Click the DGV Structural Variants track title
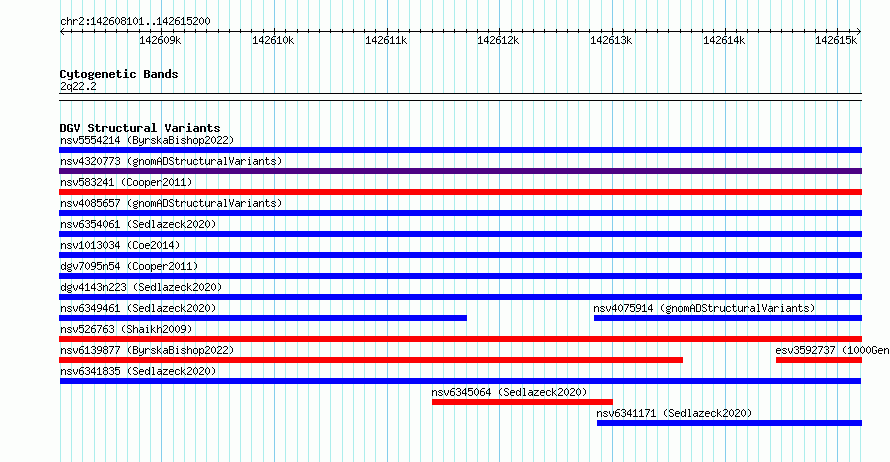890x462 pixels. 140,128
